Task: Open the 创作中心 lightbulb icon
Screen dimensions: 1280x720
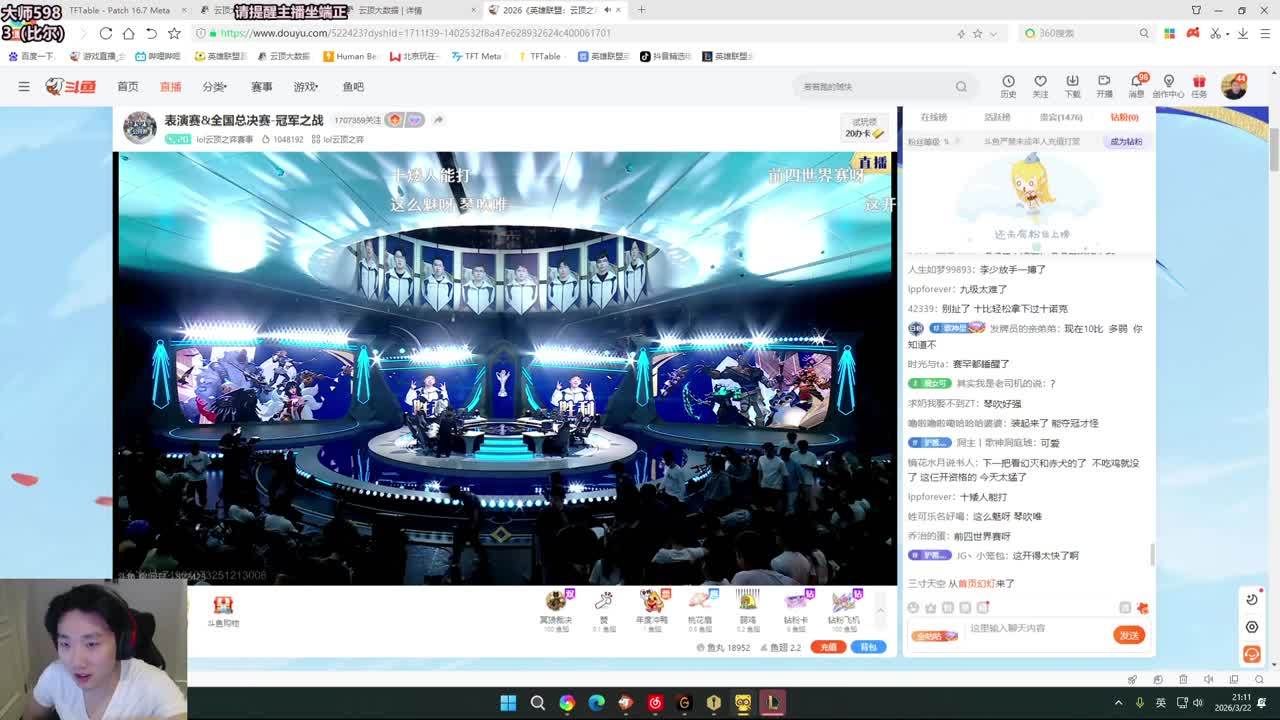Action: pyautogui.click(x=1168, y=85)
